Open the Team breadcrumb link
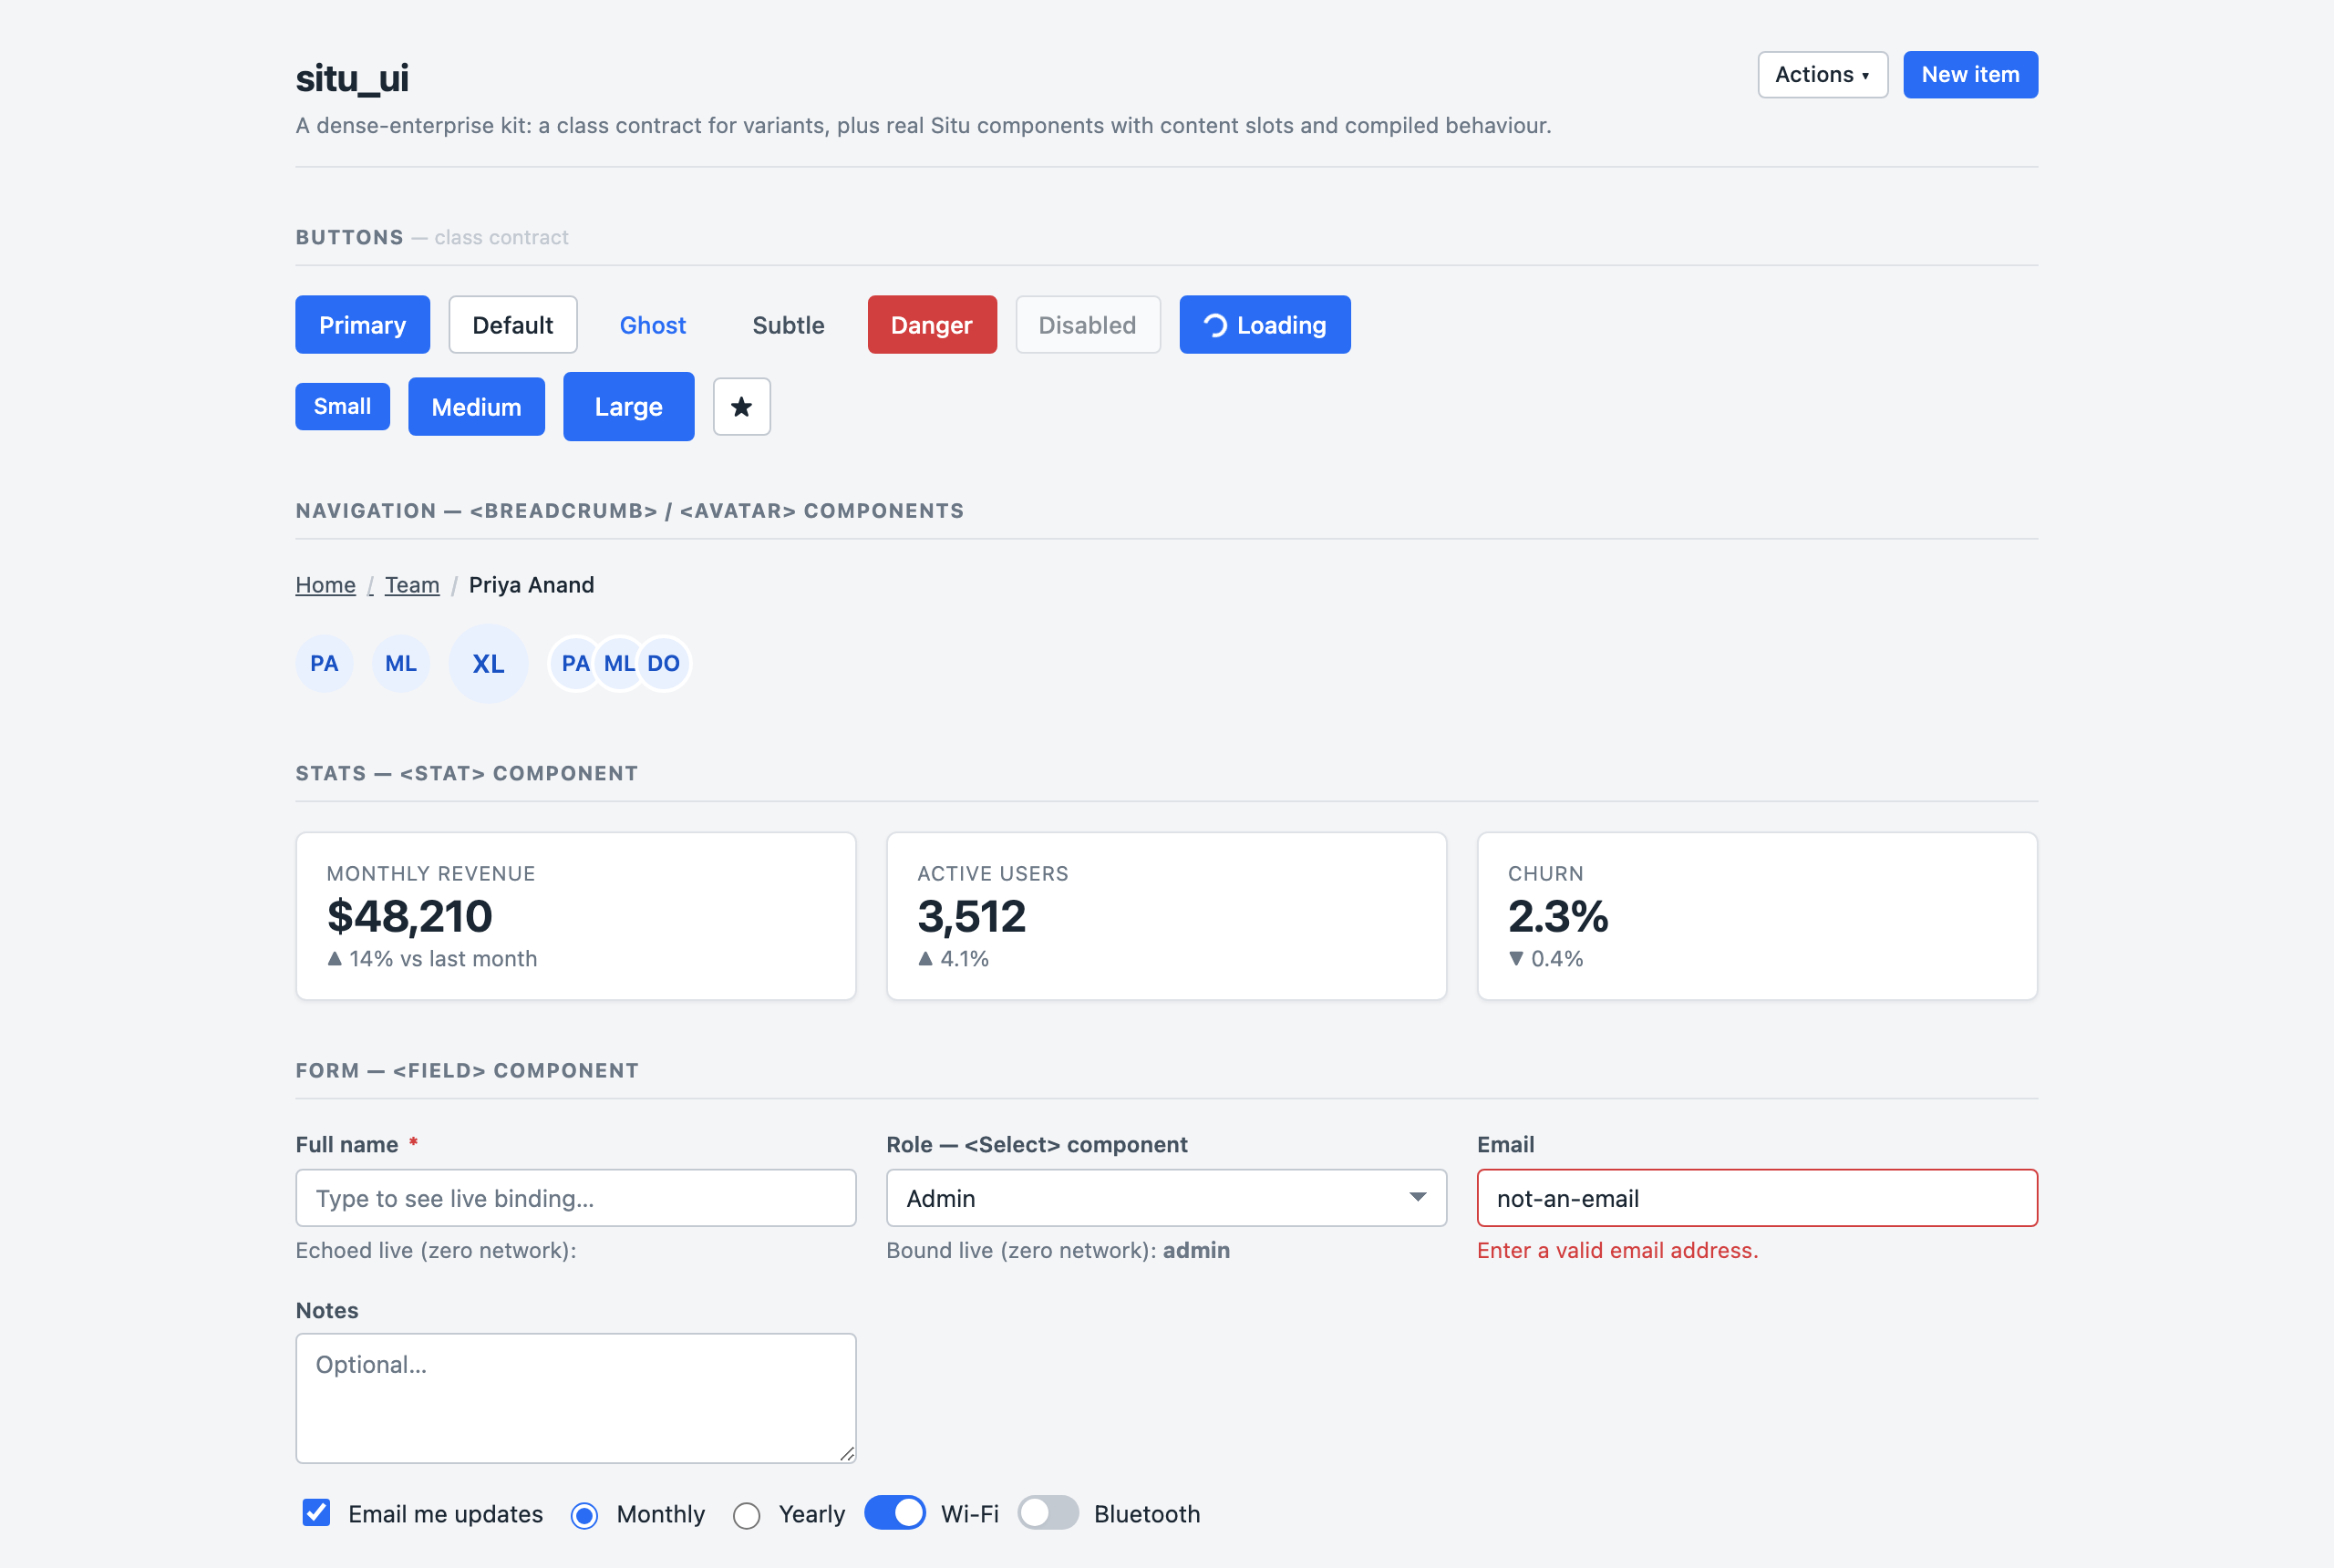The width and height of the screenshot is (2334, 1568). 412,584
